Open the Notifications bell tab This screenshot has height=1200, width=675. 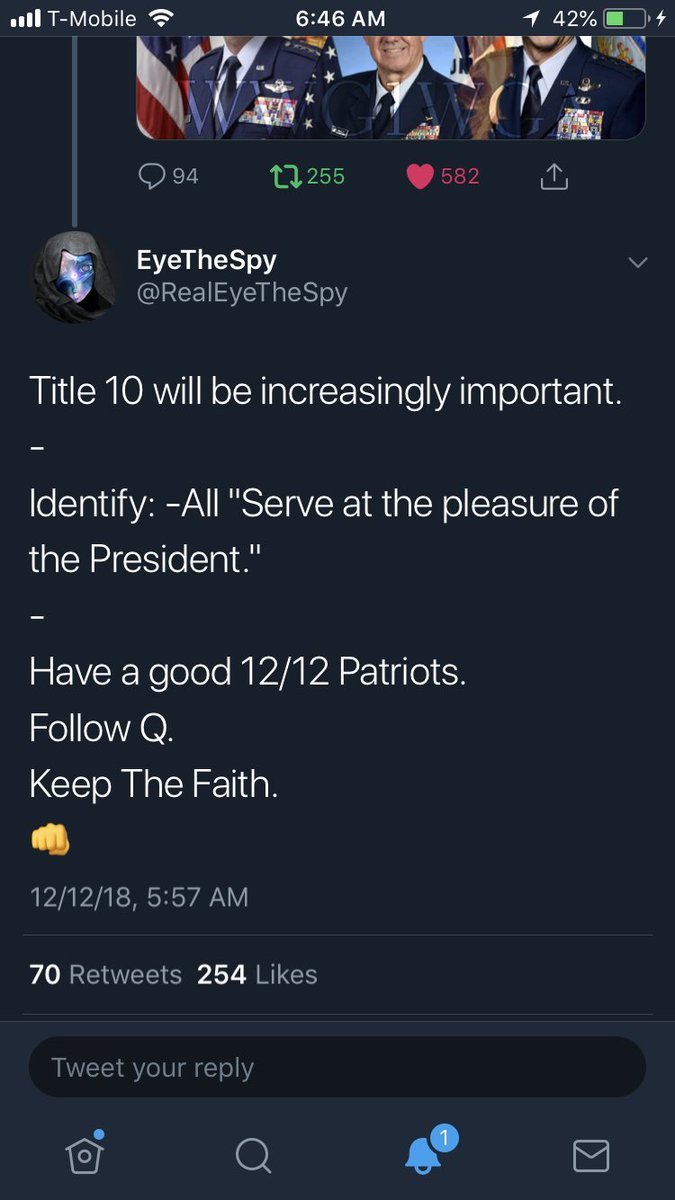click(x=424, y=1154)
